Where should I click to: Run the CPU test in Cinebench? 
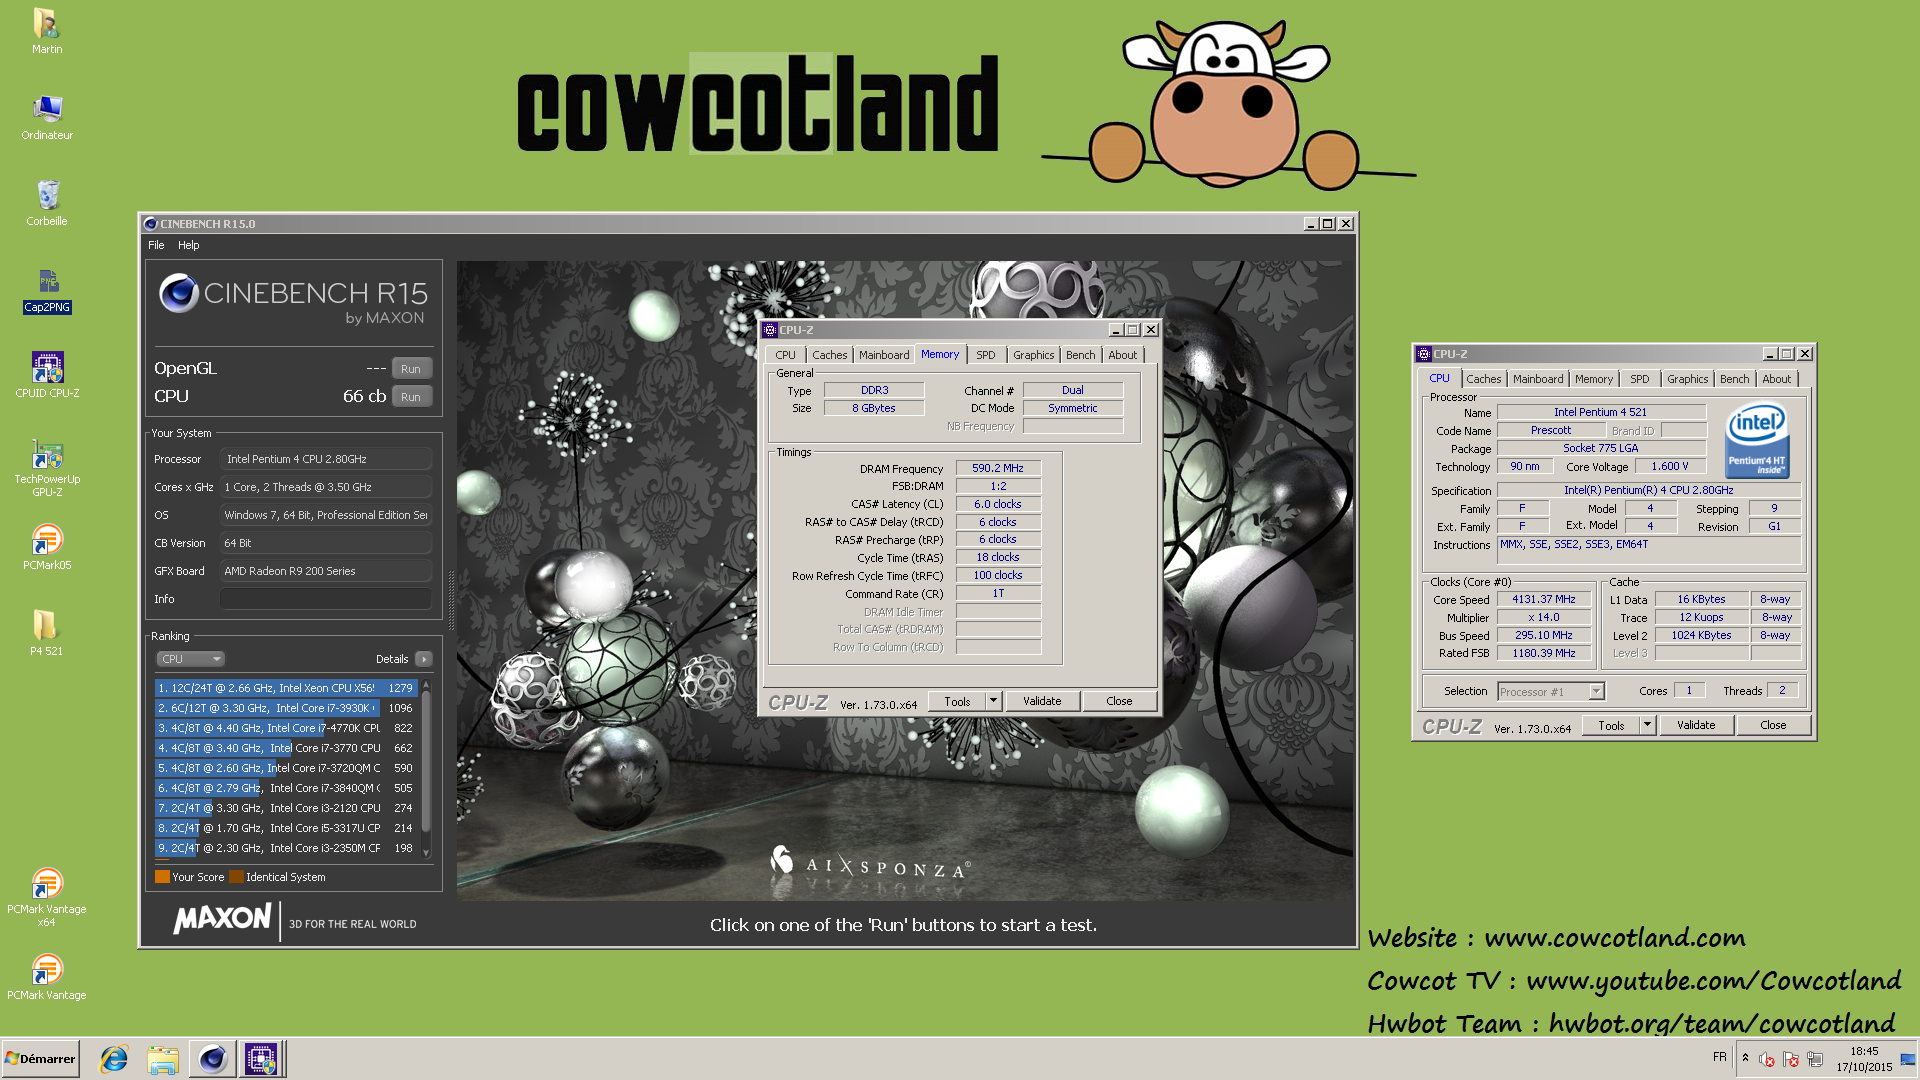(411, 397)
